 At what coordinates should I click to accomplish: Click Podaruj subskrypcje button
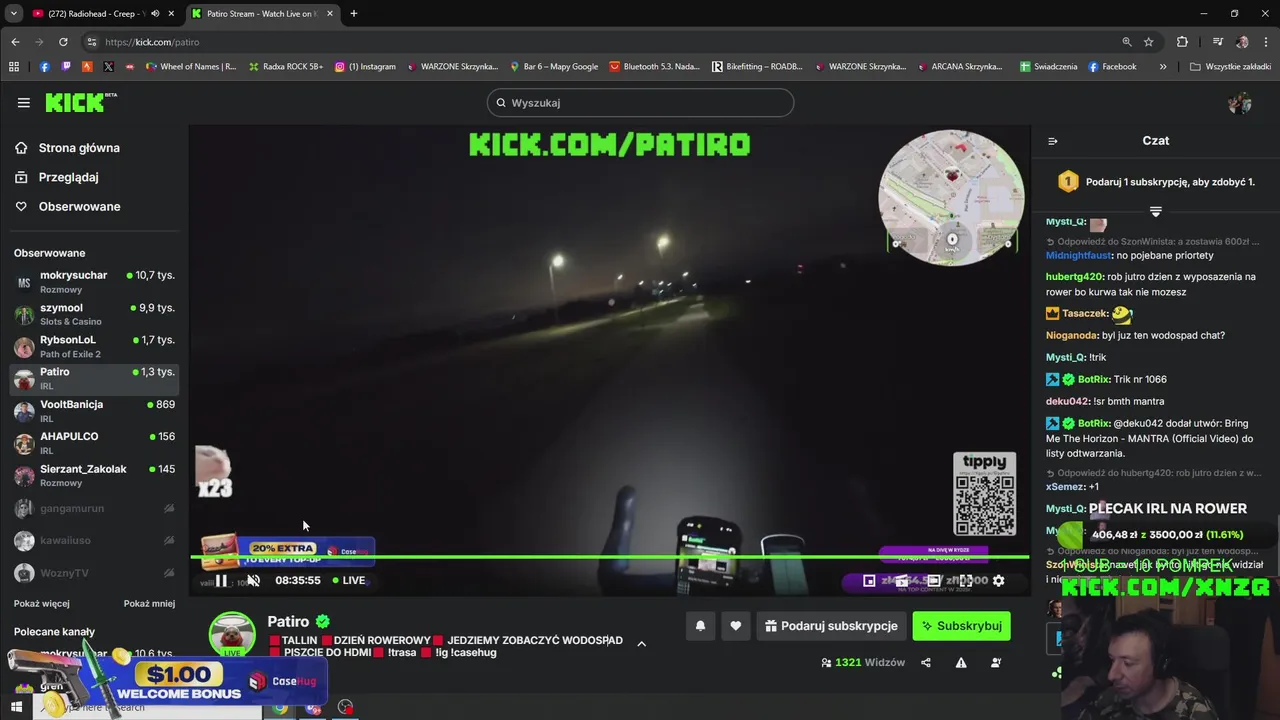coord(831,626)
